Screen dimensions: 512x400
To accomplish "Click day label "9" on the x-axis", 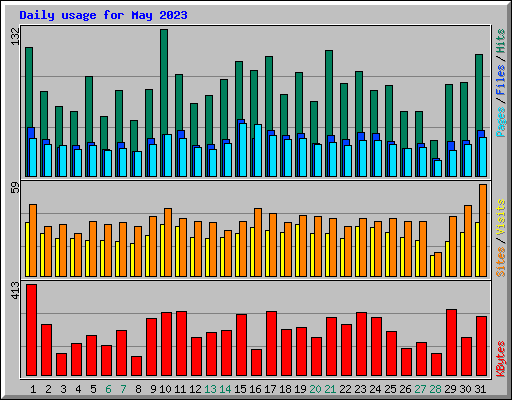I will pos(153,389).
